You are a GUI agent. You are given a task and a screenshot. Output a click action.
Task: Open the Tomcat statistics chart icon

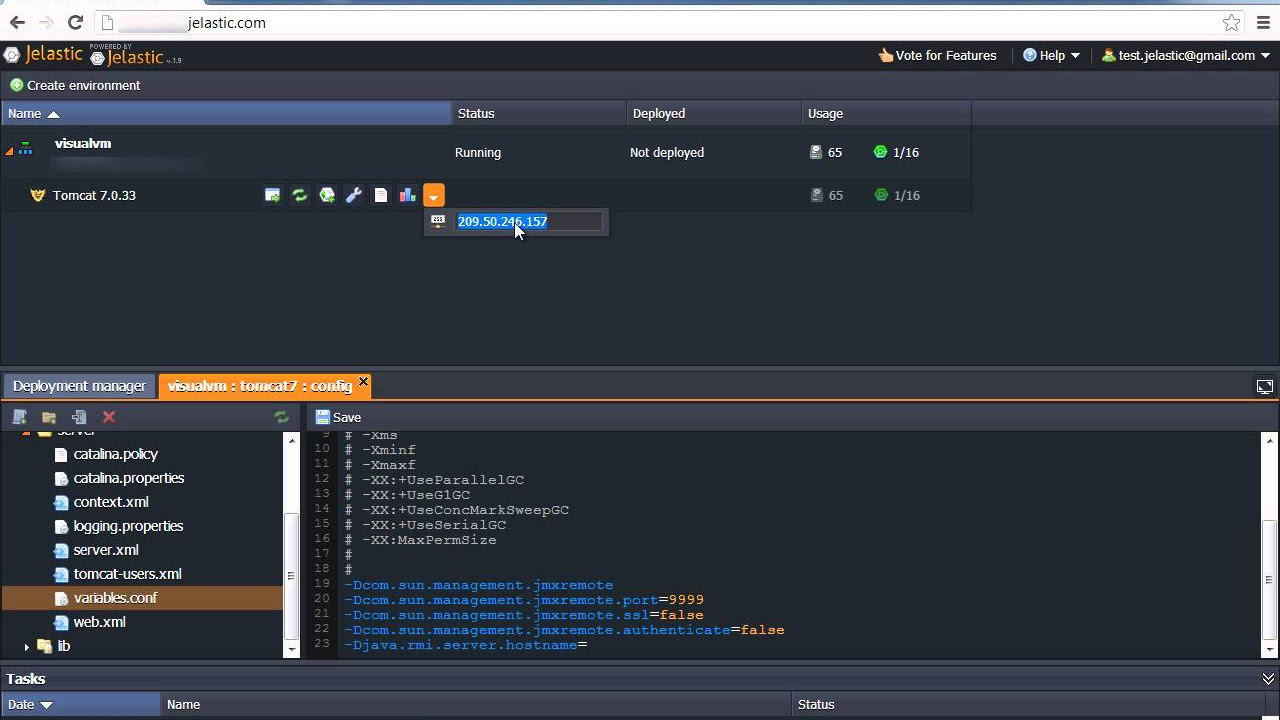tap(407, 195)
